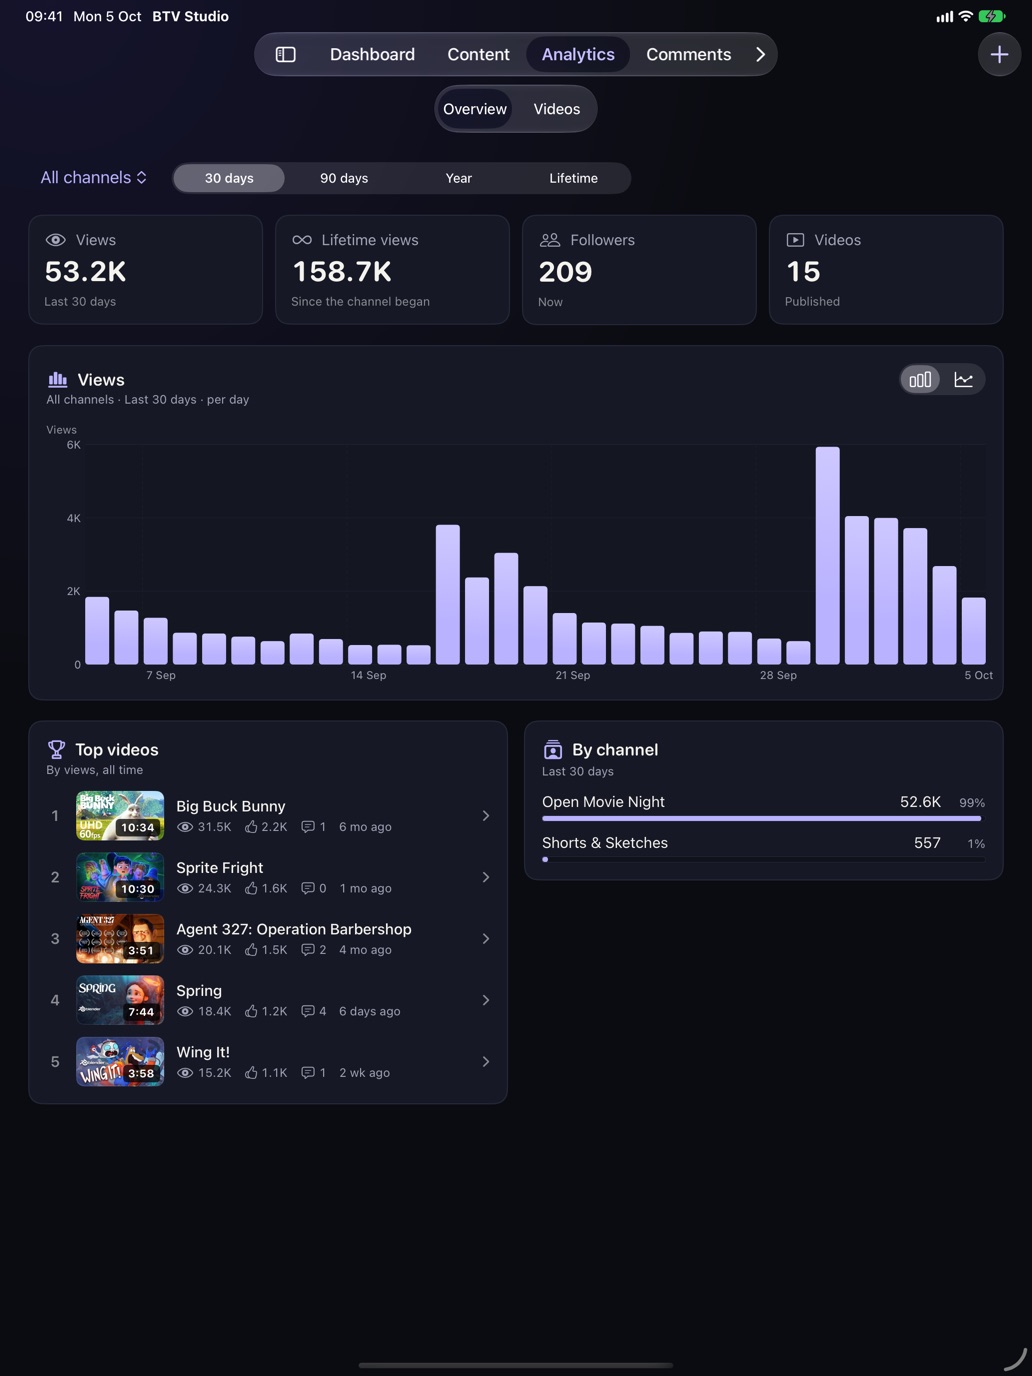Open the Wing It! thumbnail
Screen dimensions: 1032x1376
click(120, 1062)
